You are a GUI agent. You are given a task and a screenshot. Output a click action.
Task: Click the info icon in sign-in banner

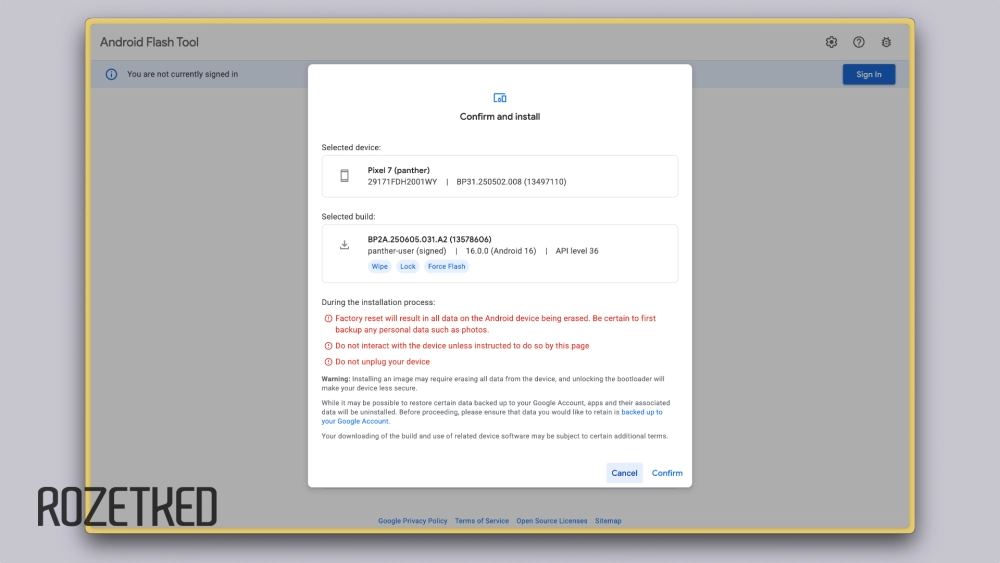click(x=111, y=74)
